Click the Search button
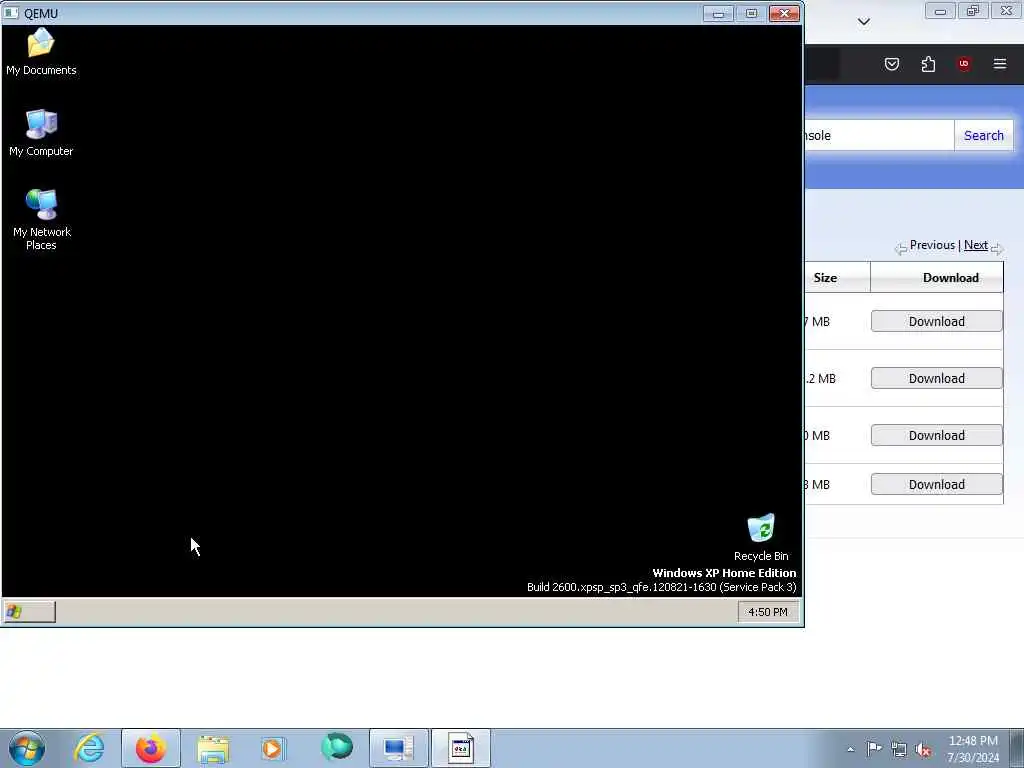Image resolution: width=1024 pixels, height=768 pixels. pyautogui.click(x=984, y=135)
